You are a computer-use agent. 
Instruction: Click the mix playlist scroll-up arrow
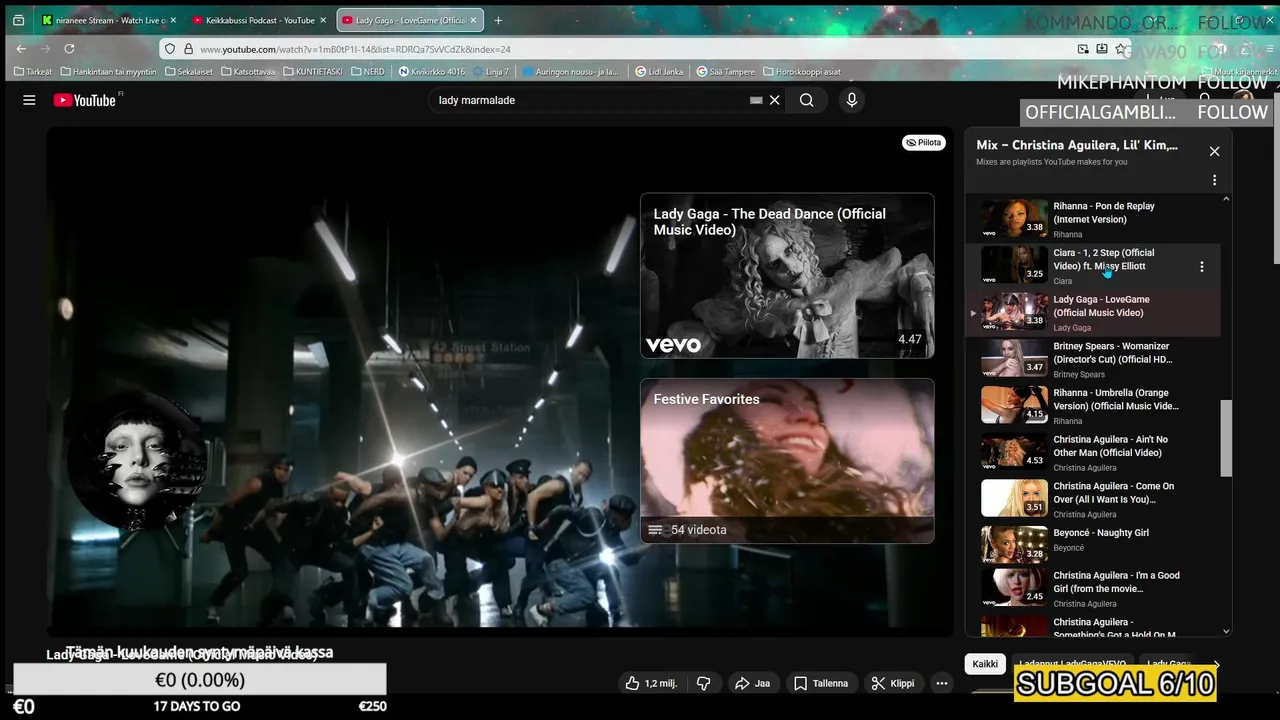[1226, 199]
